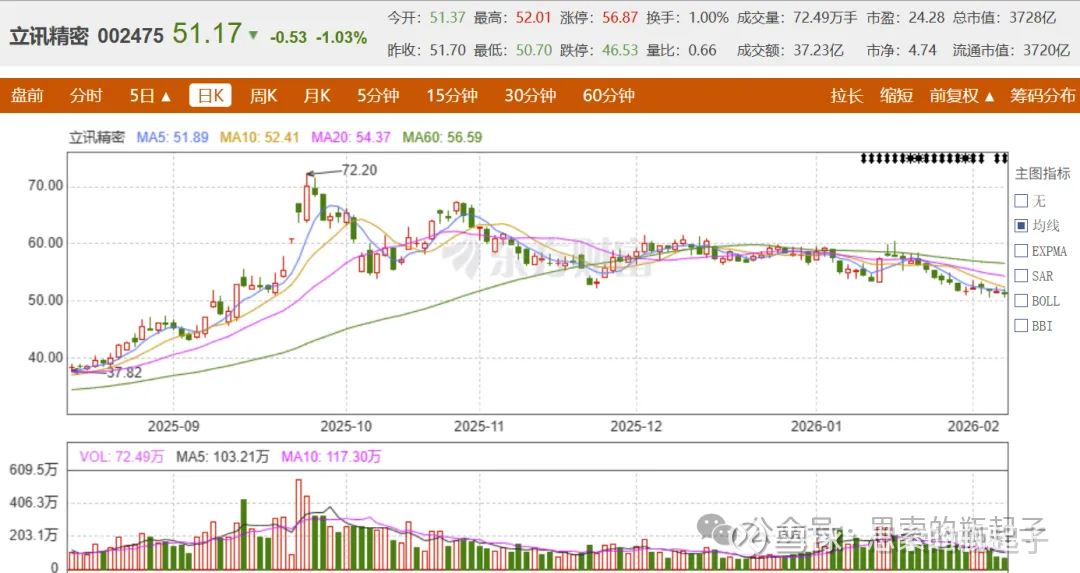
Task: Click the stock code 002475
Action: point(130,37)
